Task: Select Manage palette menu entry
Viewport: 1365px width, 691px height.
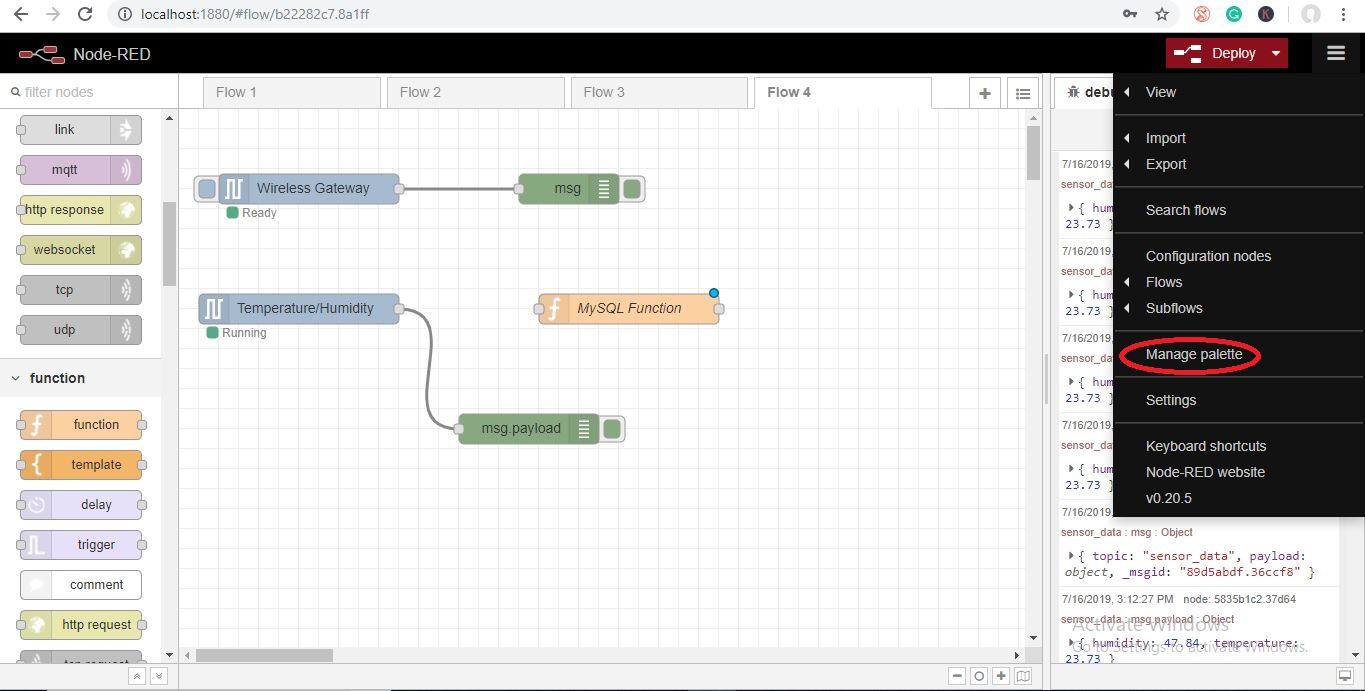Action: click(x=1194, y=354)
